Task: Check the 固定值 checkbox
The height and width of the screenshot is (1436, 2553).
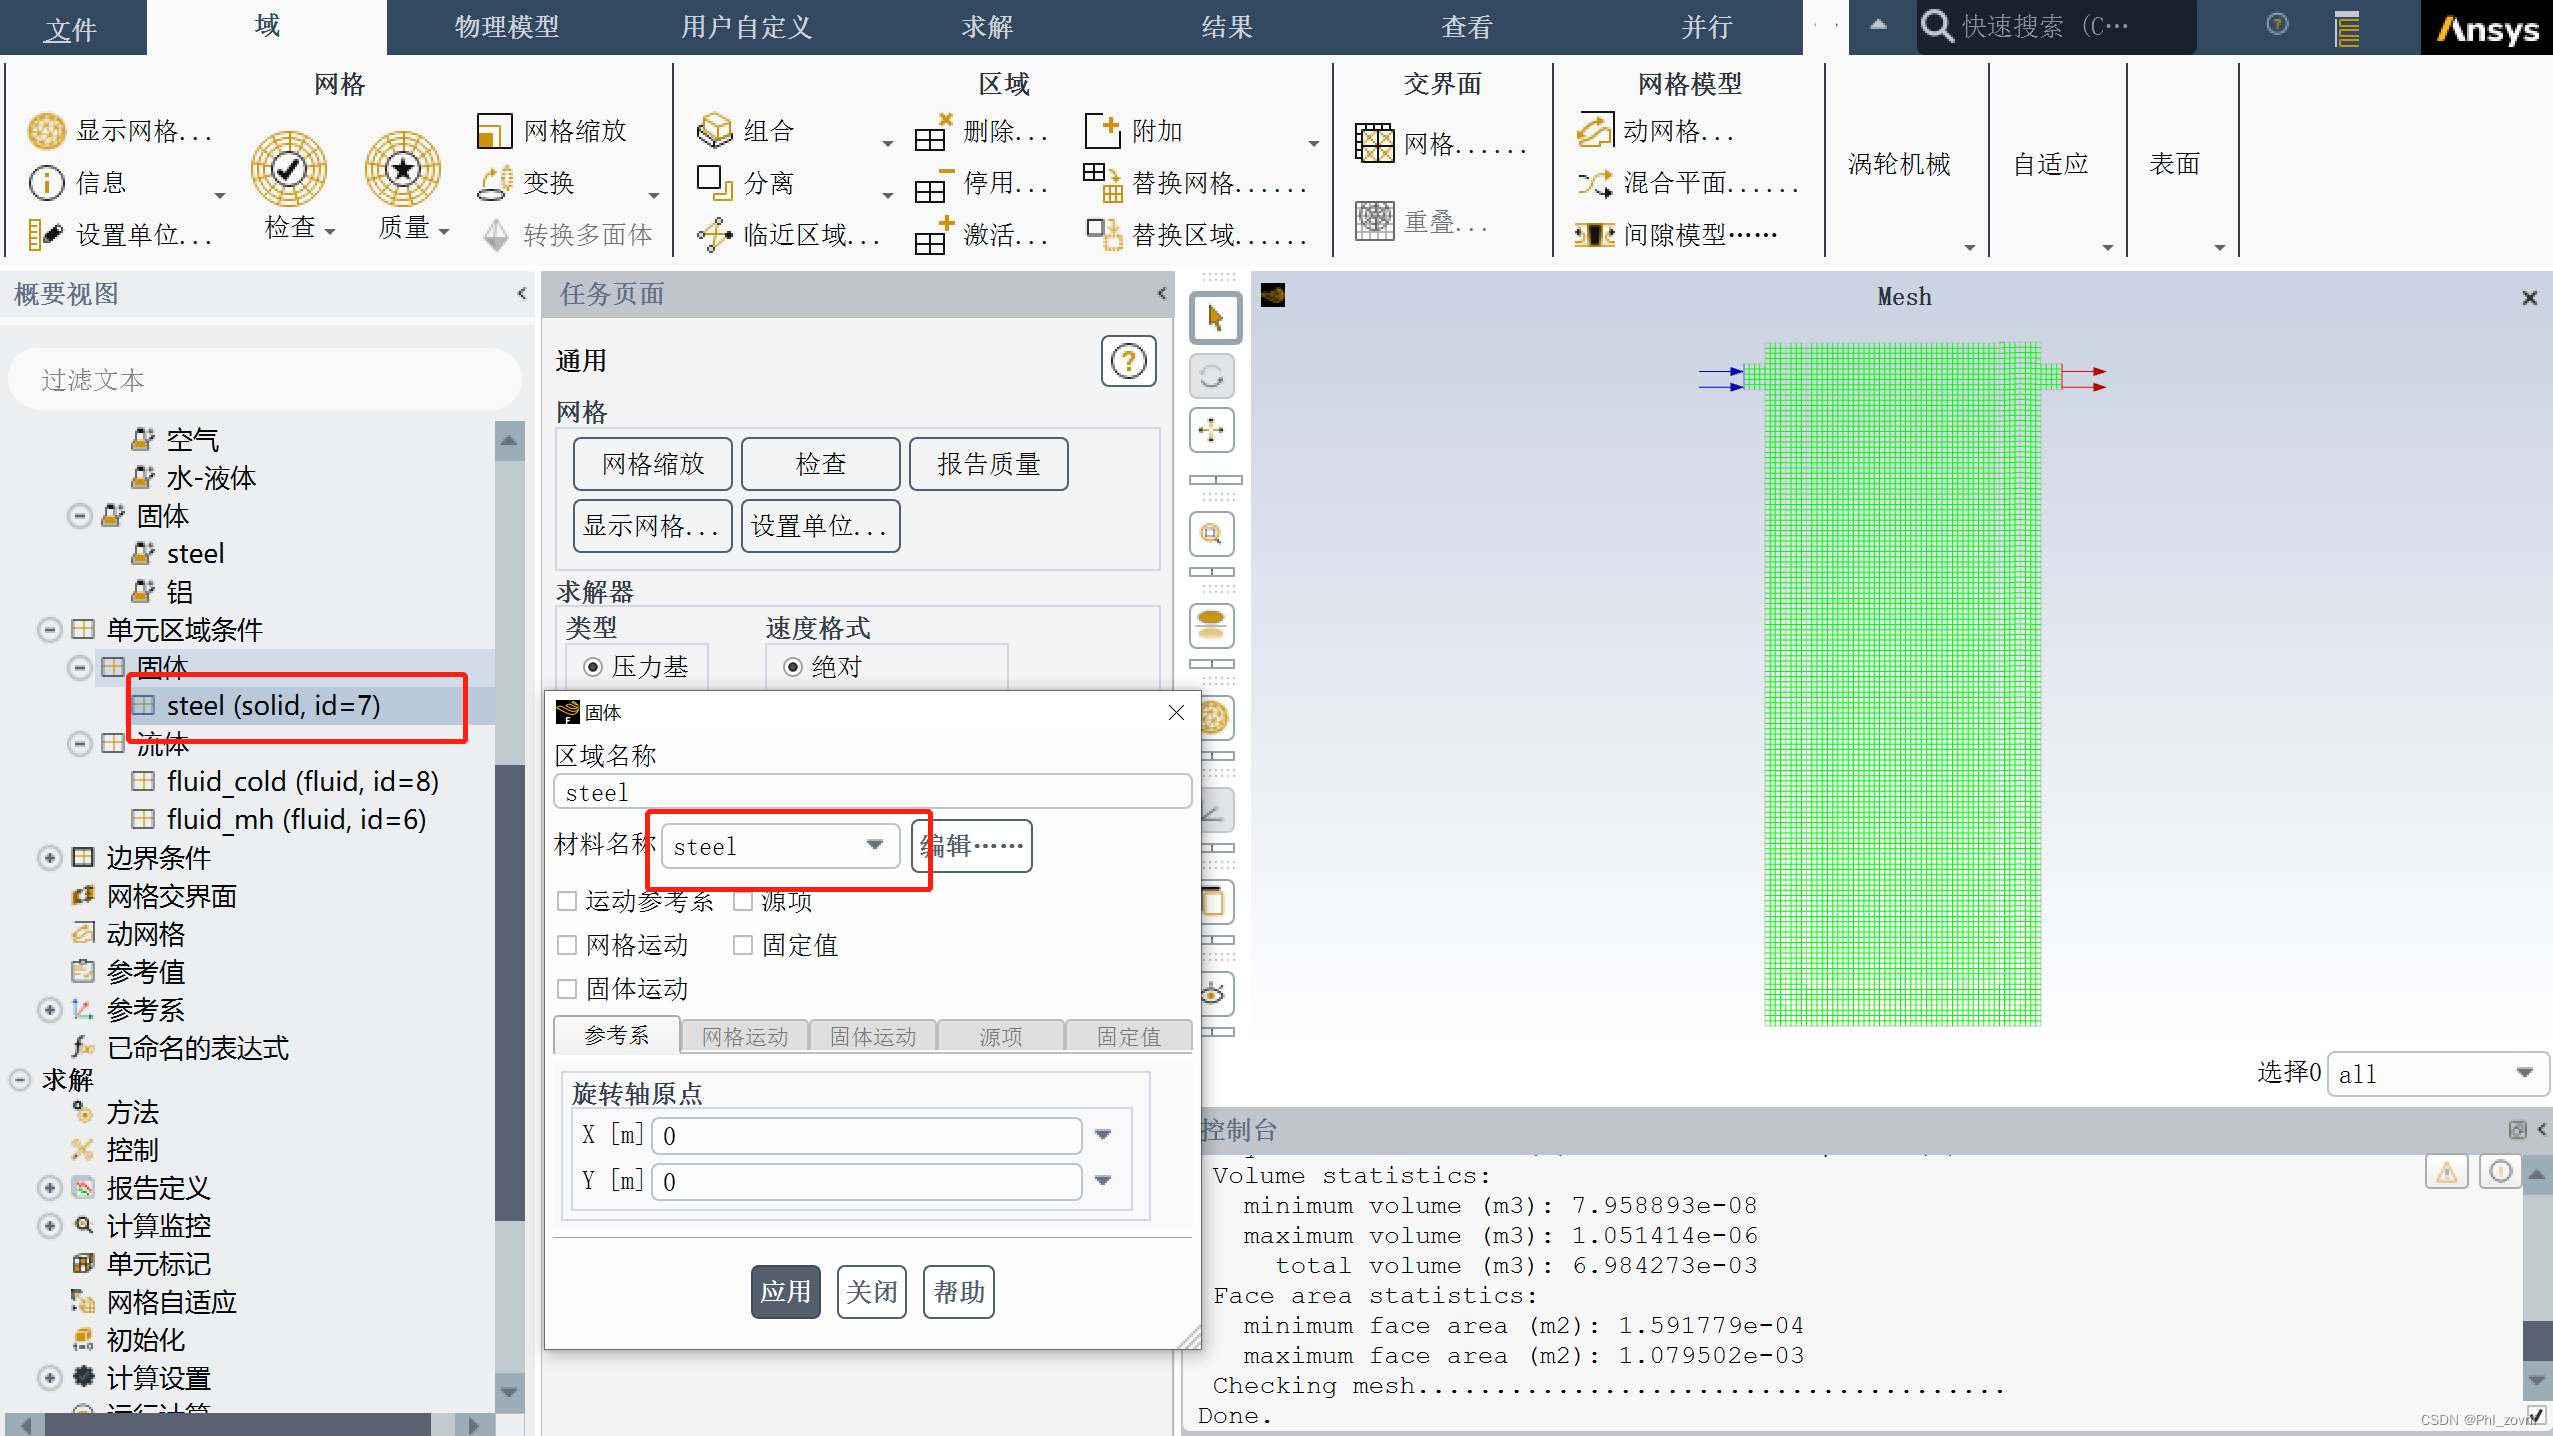Action: point(743,945)
